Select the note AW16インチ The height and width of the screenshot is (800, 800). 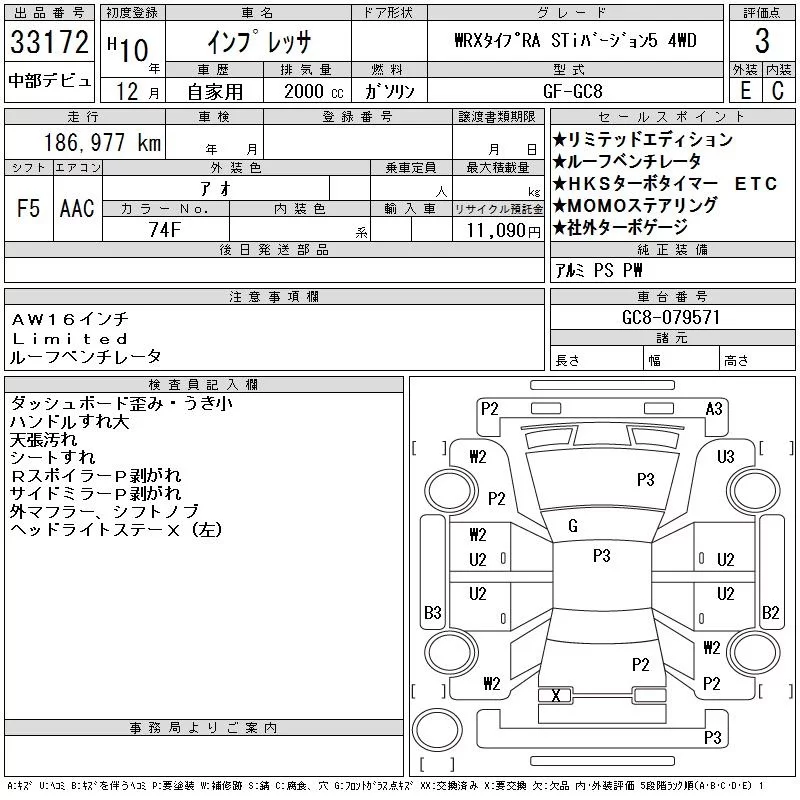point(69,319)
